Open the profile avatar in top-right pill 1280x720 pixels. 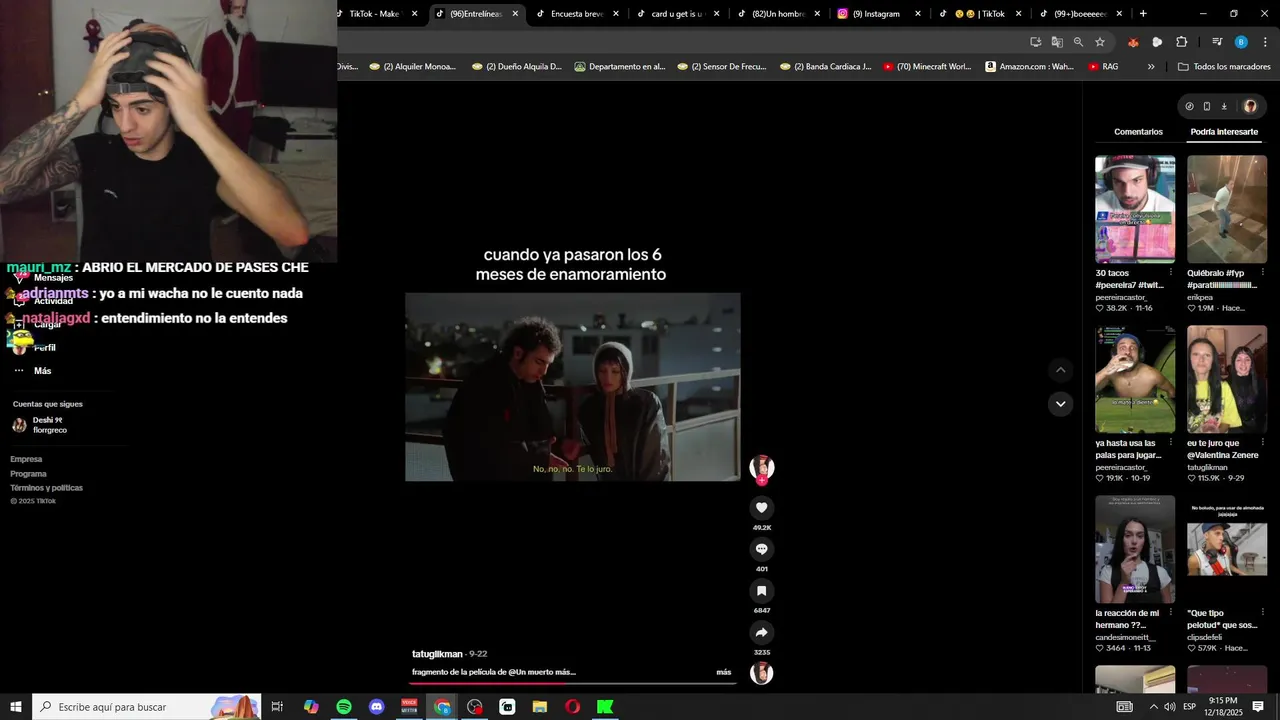pyautogui.click(x=1250, y=106)
